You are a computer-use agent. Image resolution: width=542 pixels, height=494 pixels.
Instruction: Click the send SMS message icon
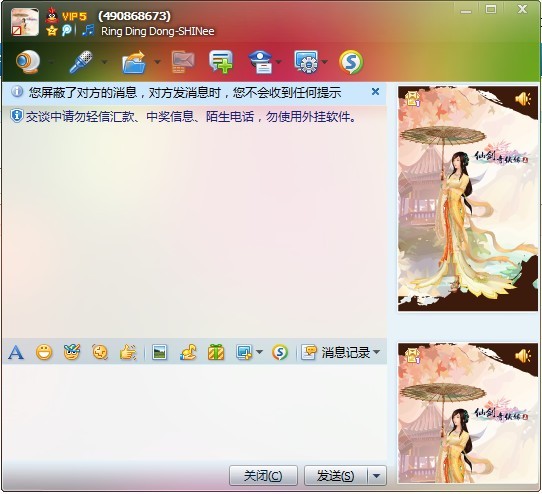tap(183, 62)
